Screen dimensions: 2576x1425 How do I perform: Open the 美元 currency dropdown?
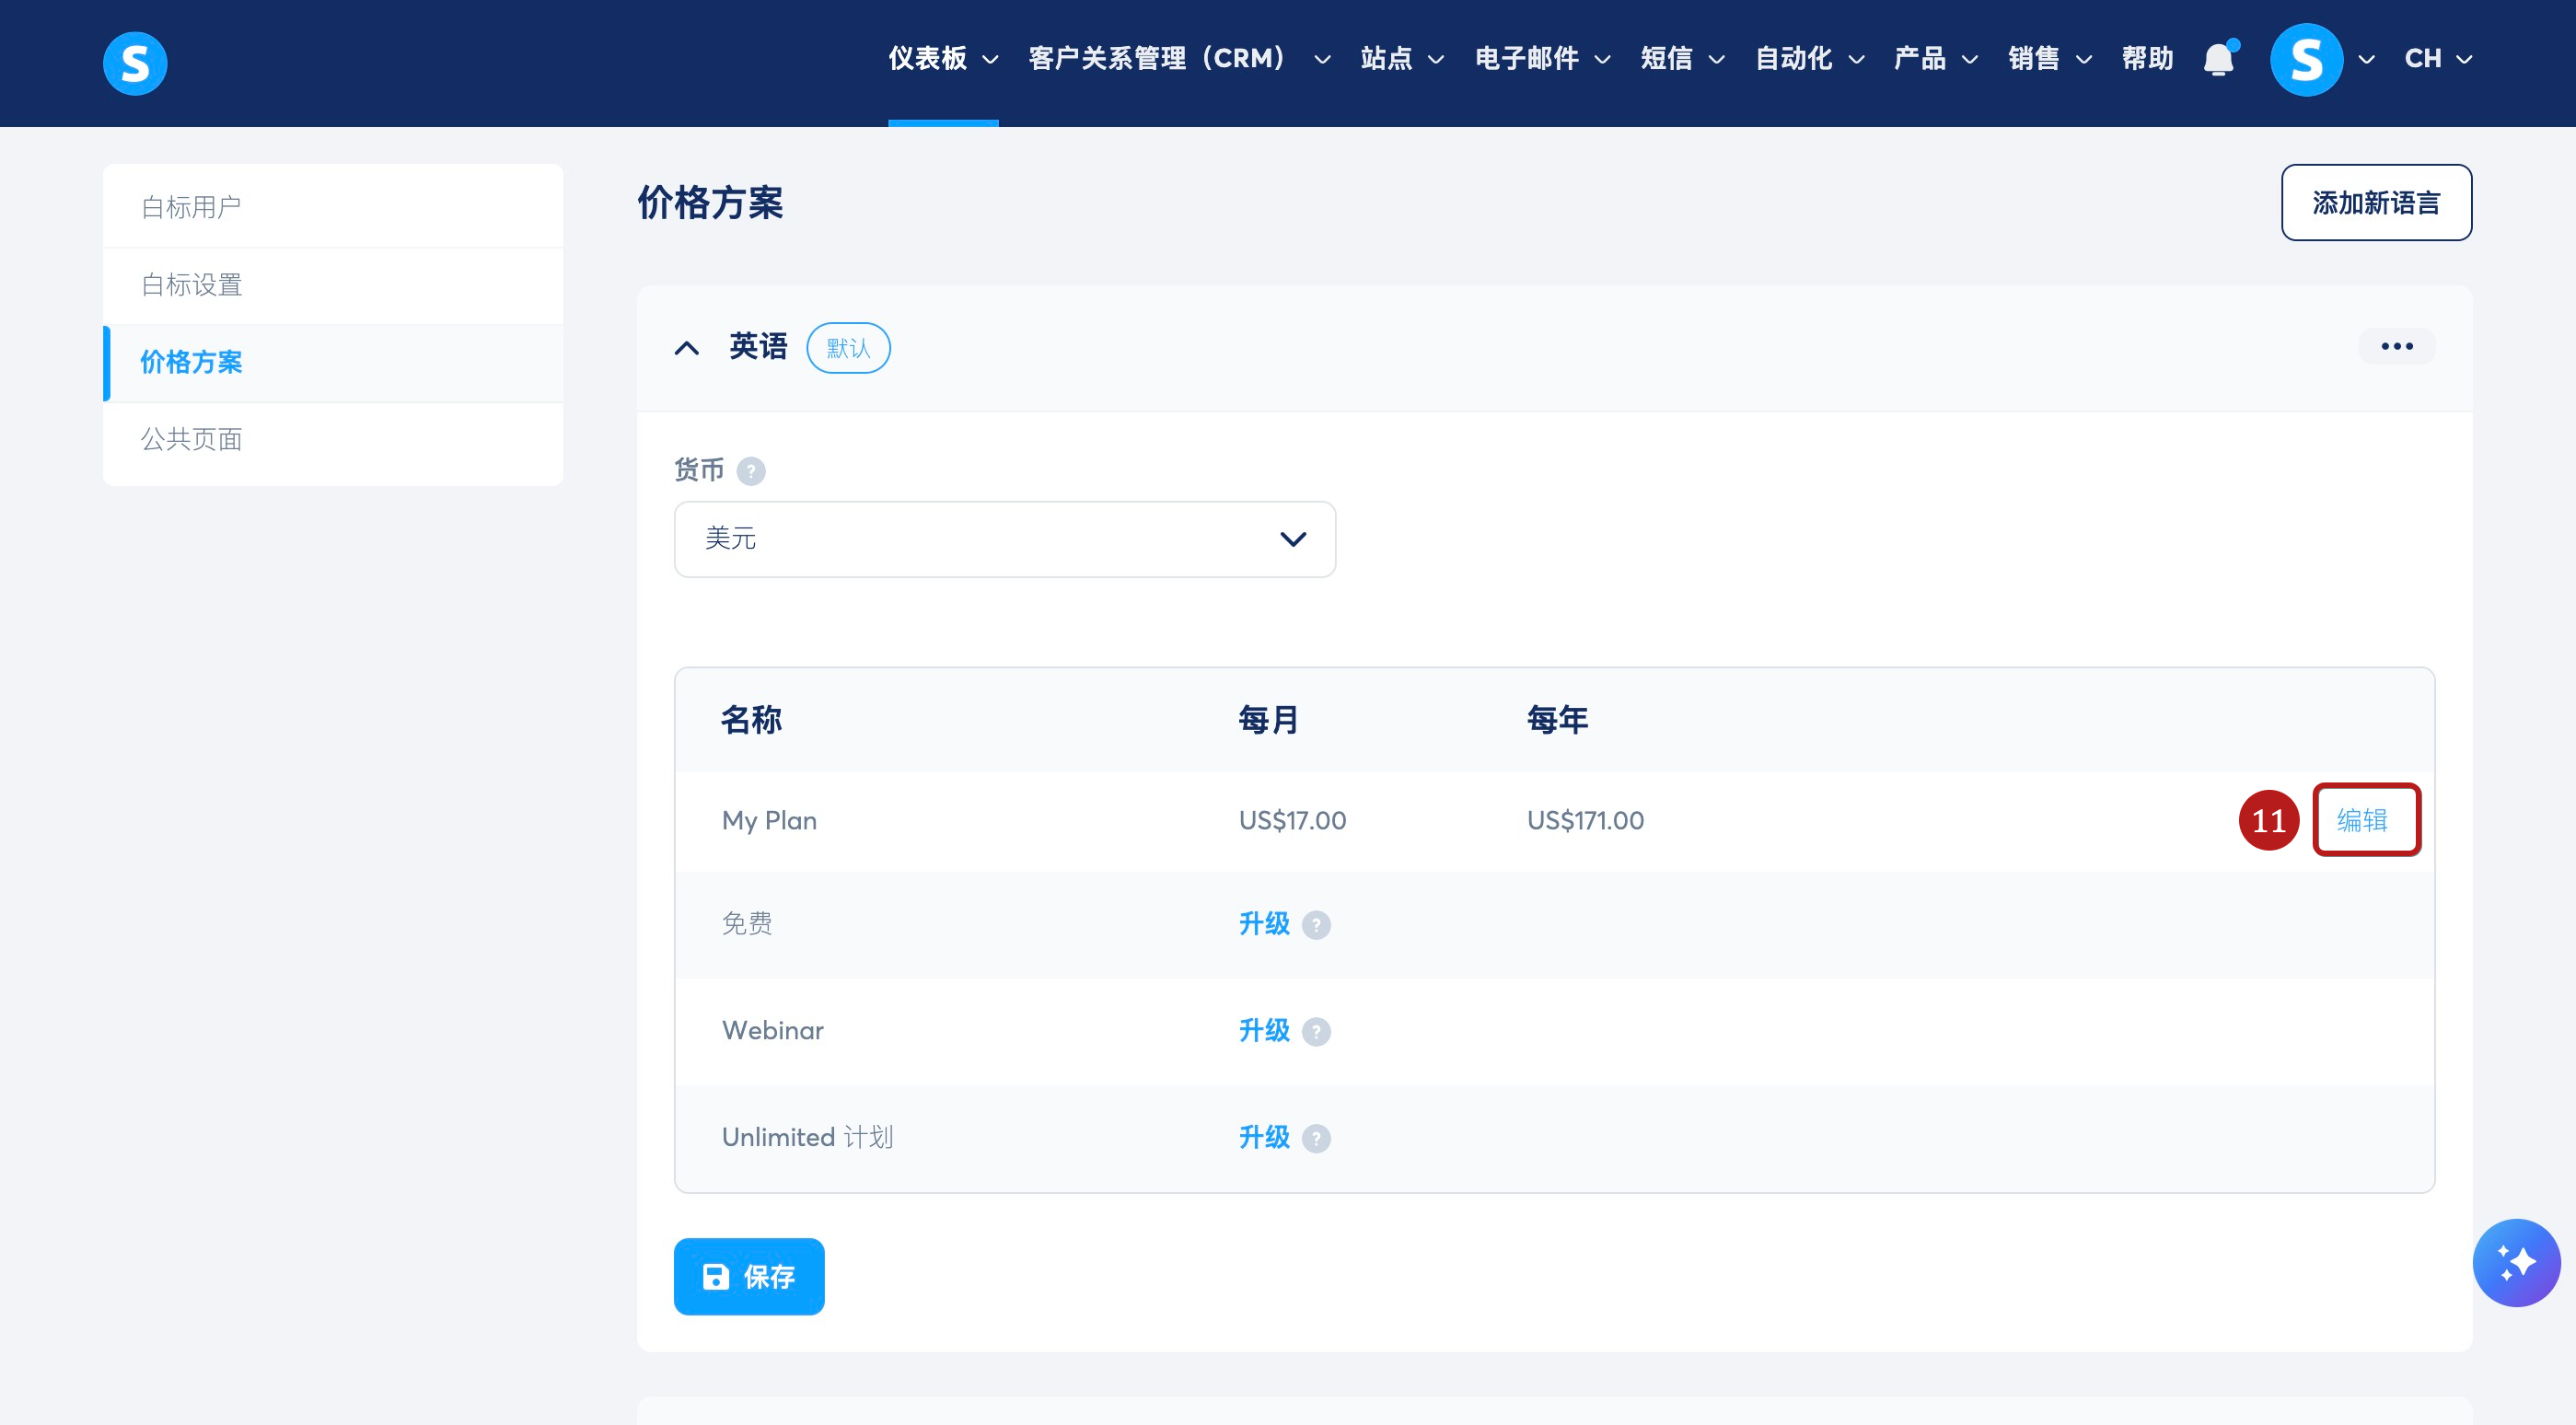pos(1004,539)
